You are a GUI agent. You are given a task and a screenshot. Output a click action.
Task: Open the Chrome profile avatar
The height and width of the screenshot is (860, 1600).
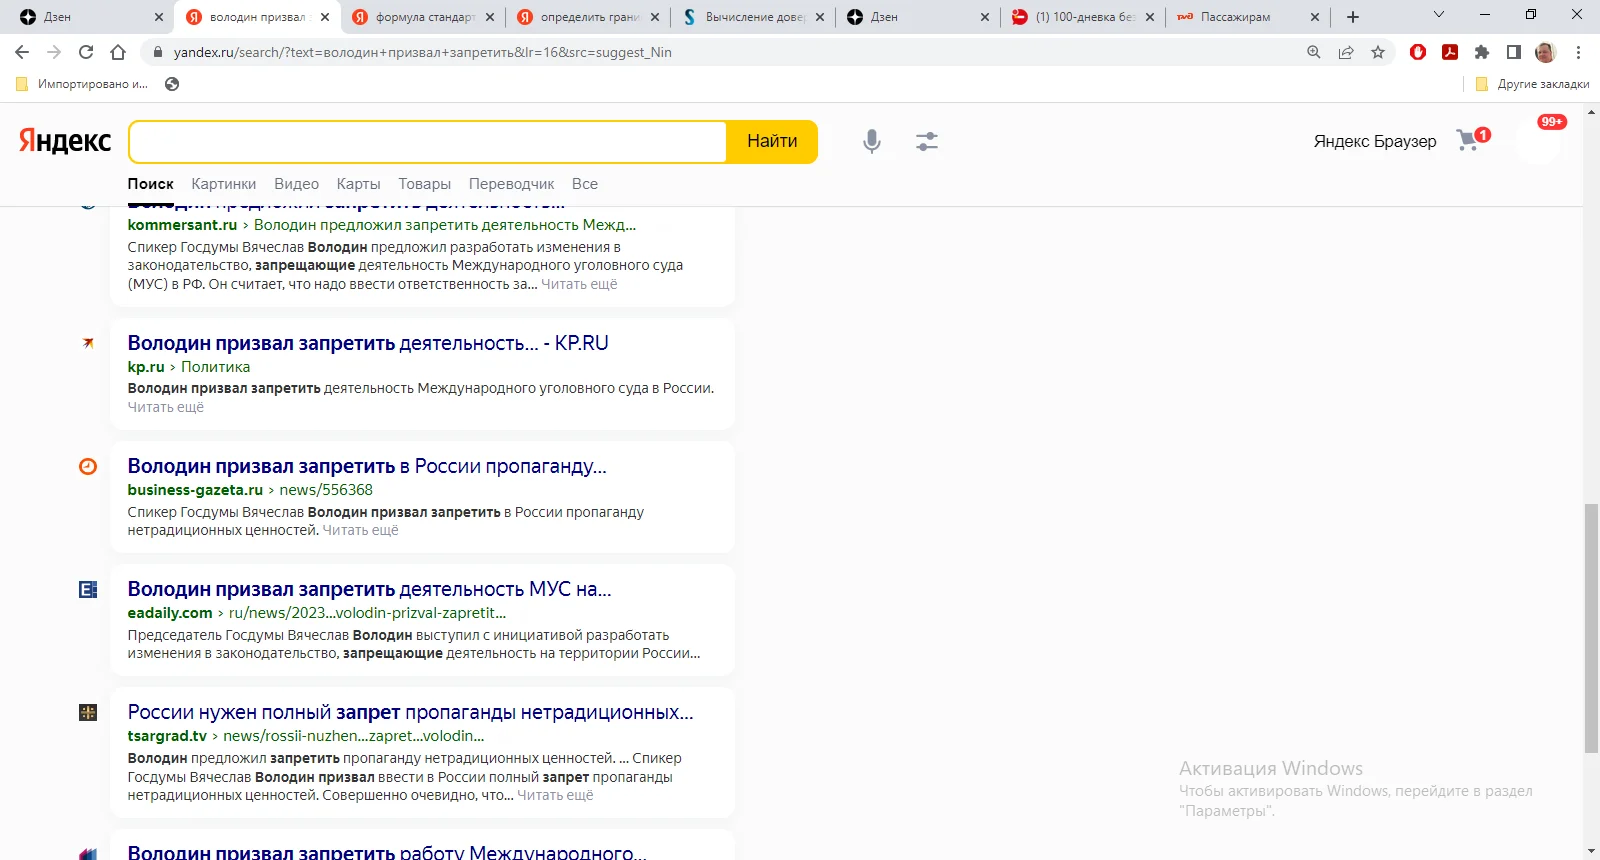[x=1546, y=52]
